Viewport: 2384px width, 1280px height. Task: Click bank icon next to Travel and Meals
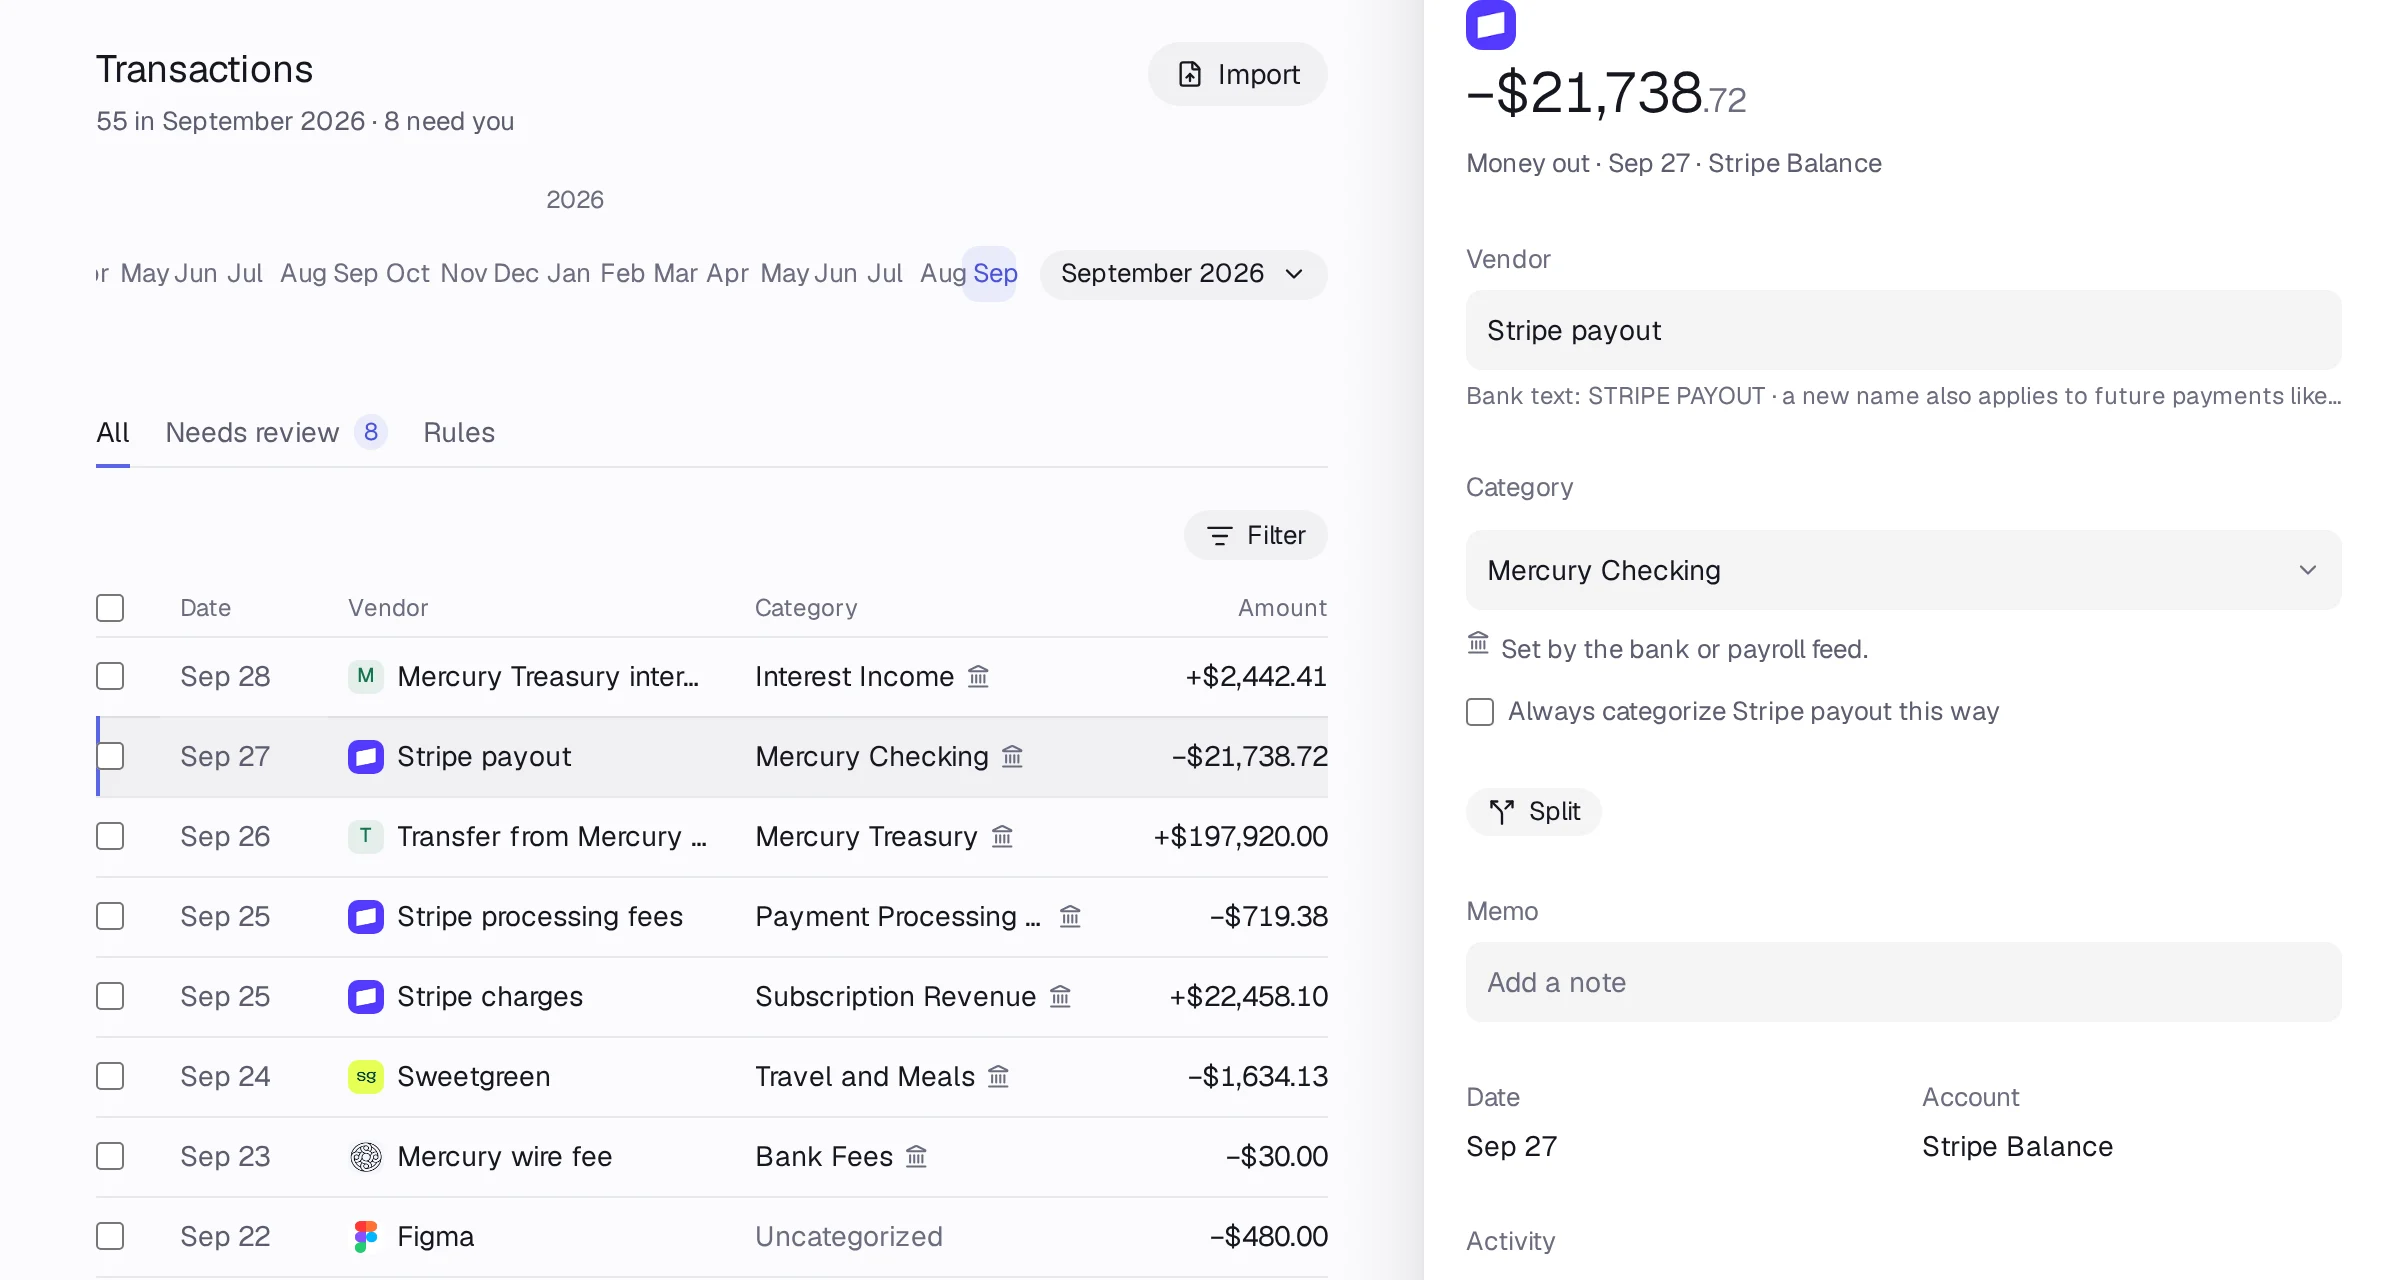[x=998, y=1076]
